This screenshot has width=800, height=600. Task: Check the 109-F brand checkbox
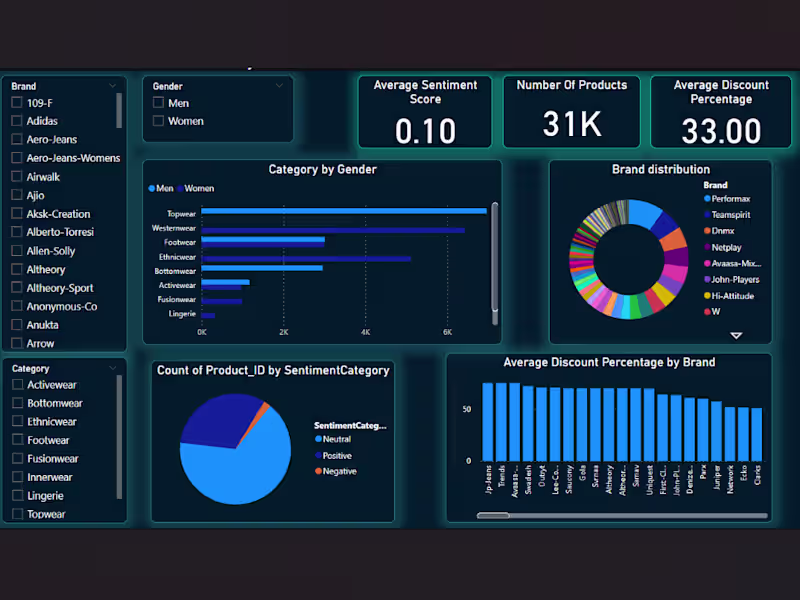tap(17, 103)
